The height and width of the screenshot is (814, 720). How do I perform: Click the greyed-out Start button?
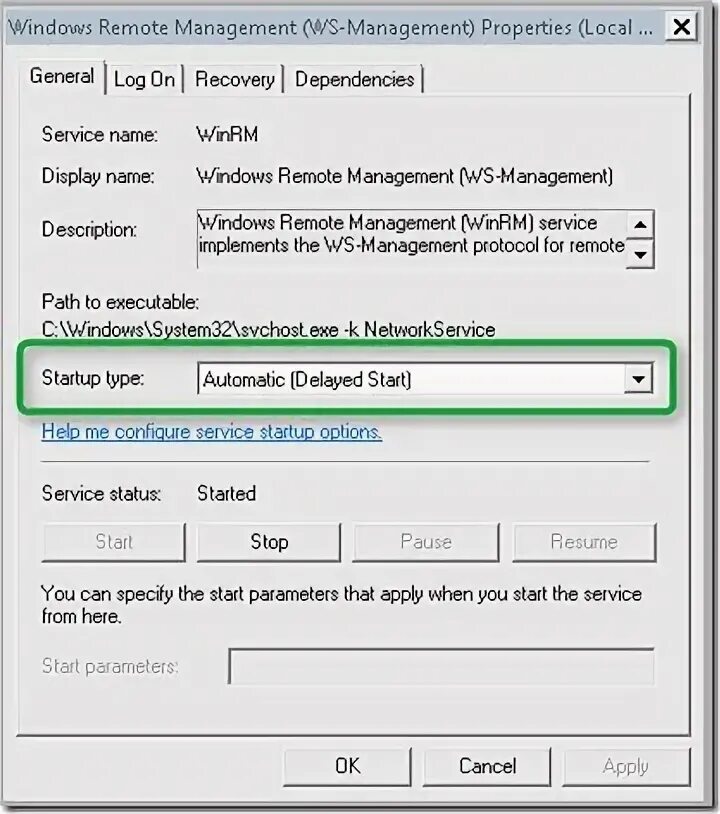point(114,542)
